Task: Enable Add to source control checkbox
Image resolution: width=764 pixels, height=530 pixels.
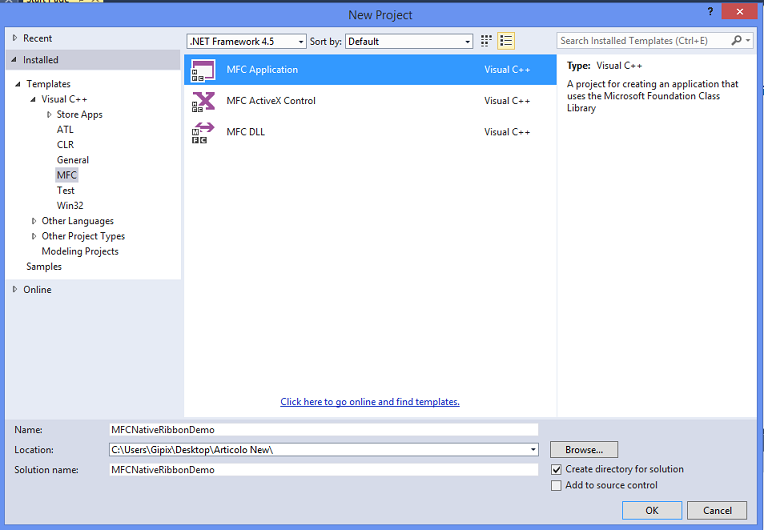Action: (x=556, y=486)
